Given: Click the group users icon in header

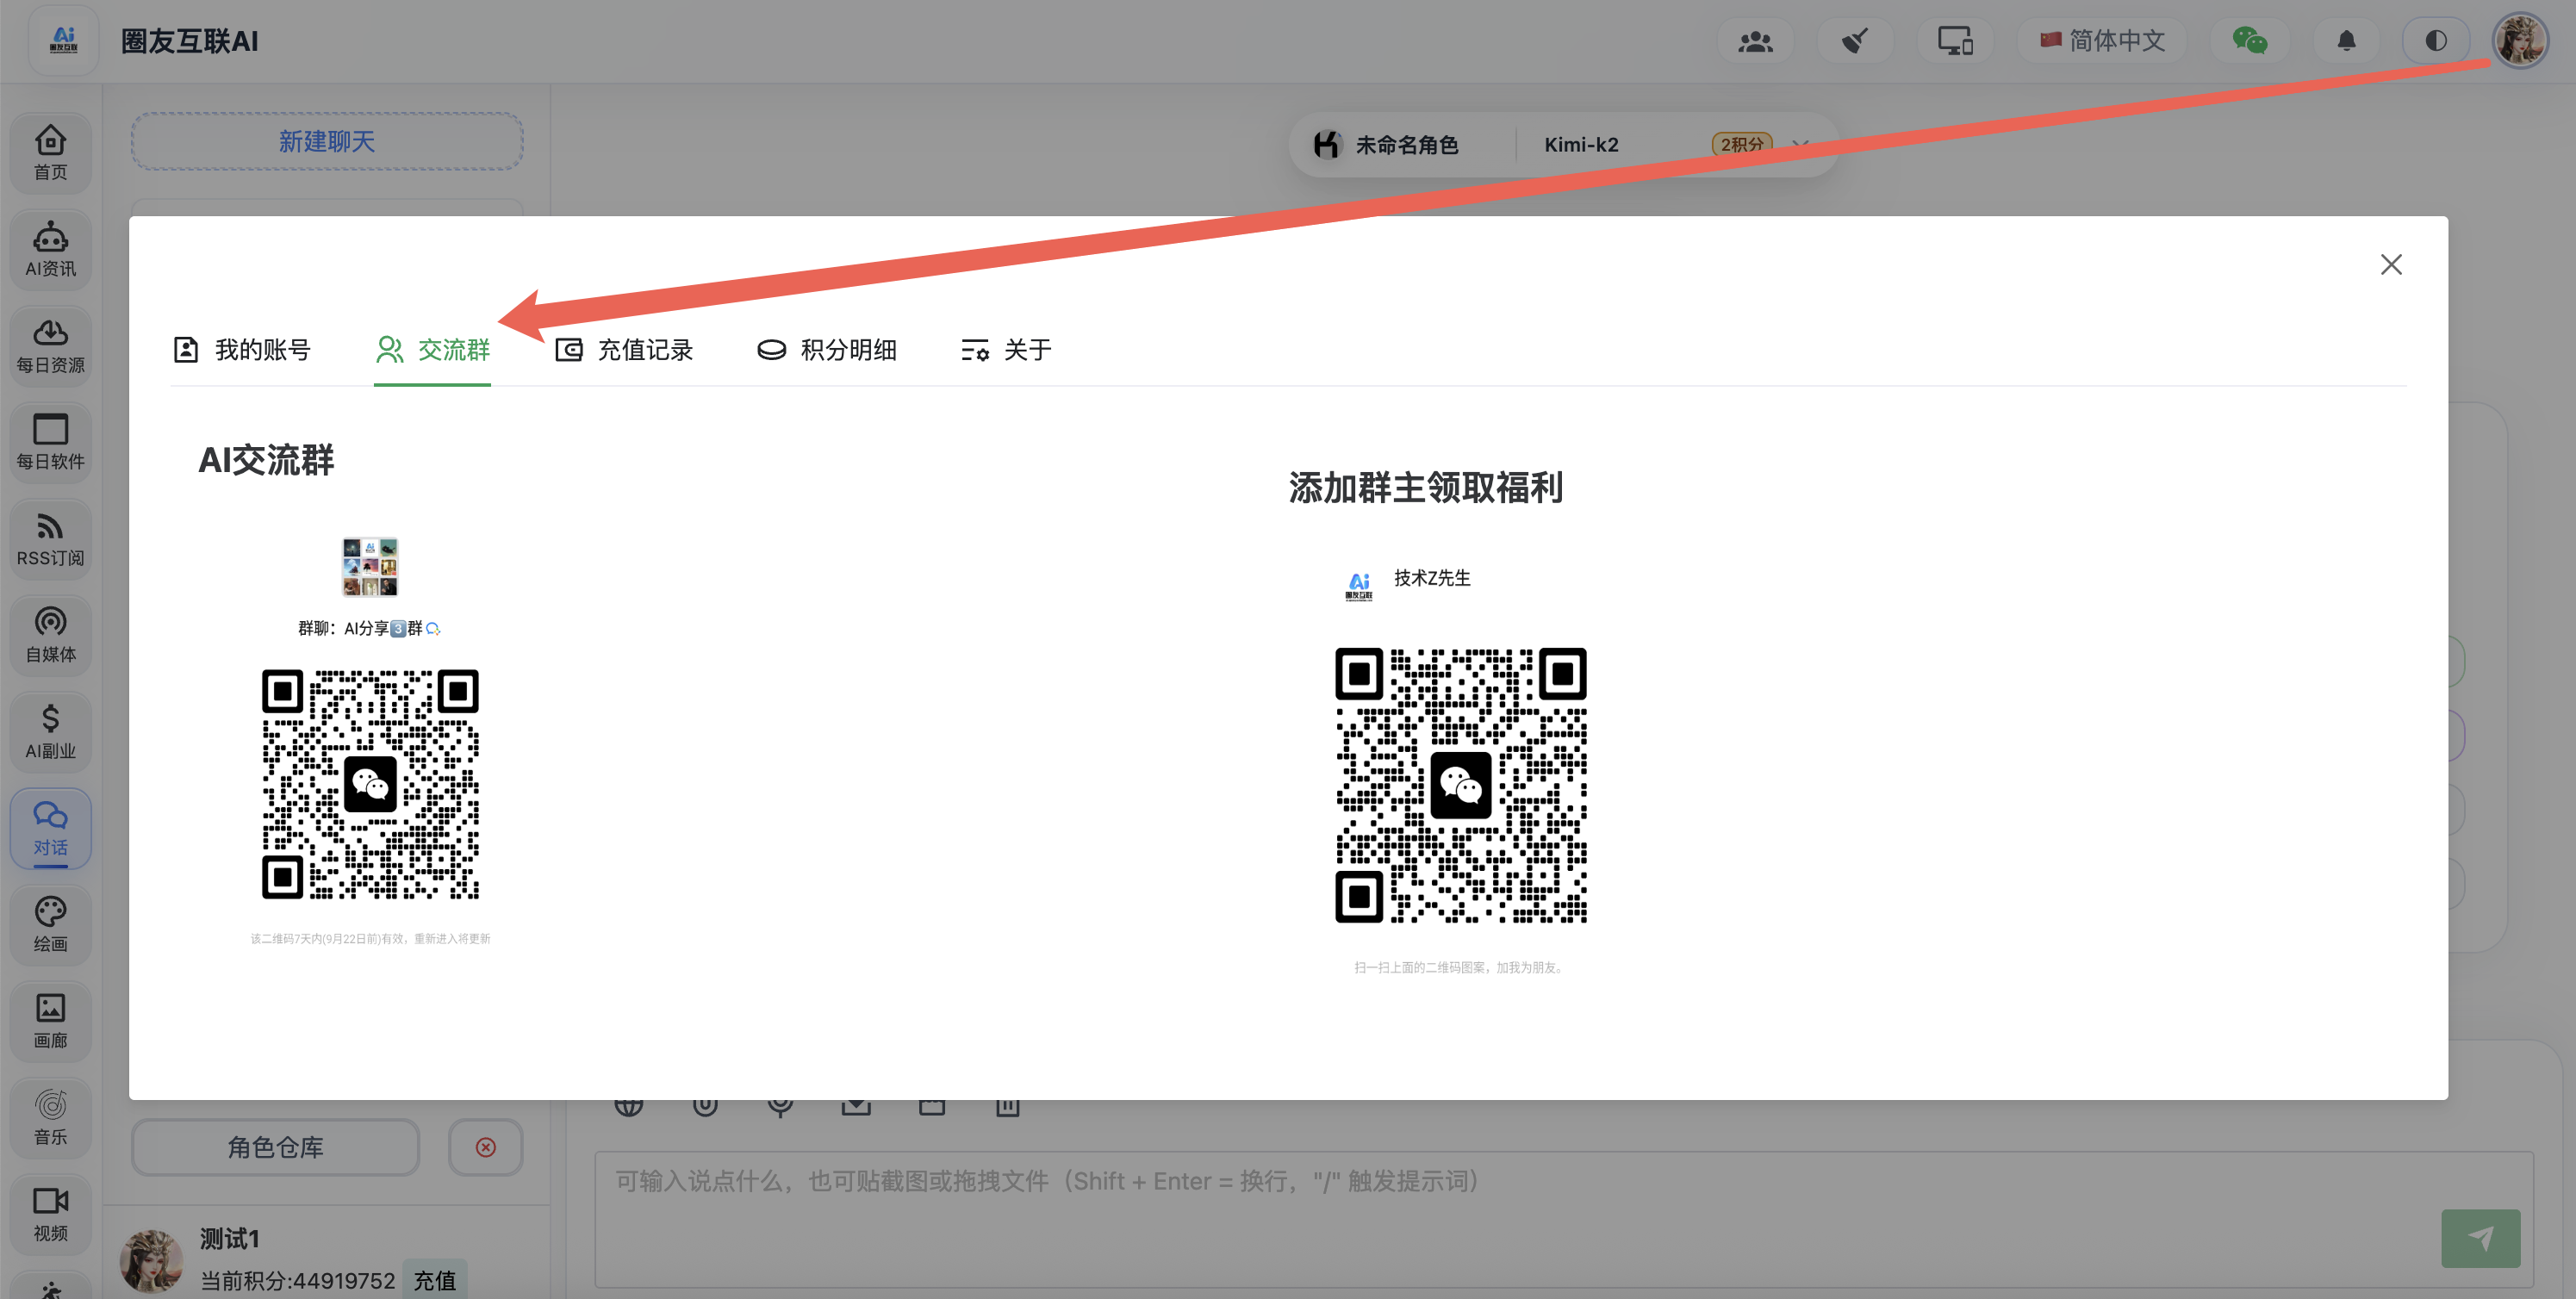Looking at the screenshot, I should [1755, 41].
